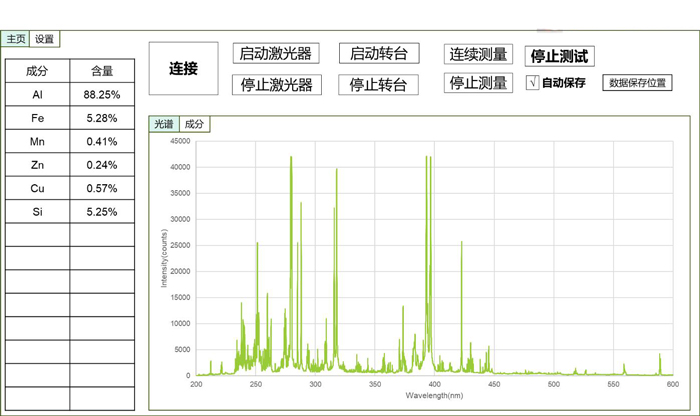Open the 设置 settings tab
This screenshot has height=416, width=700.
click(x=45, y=39)
